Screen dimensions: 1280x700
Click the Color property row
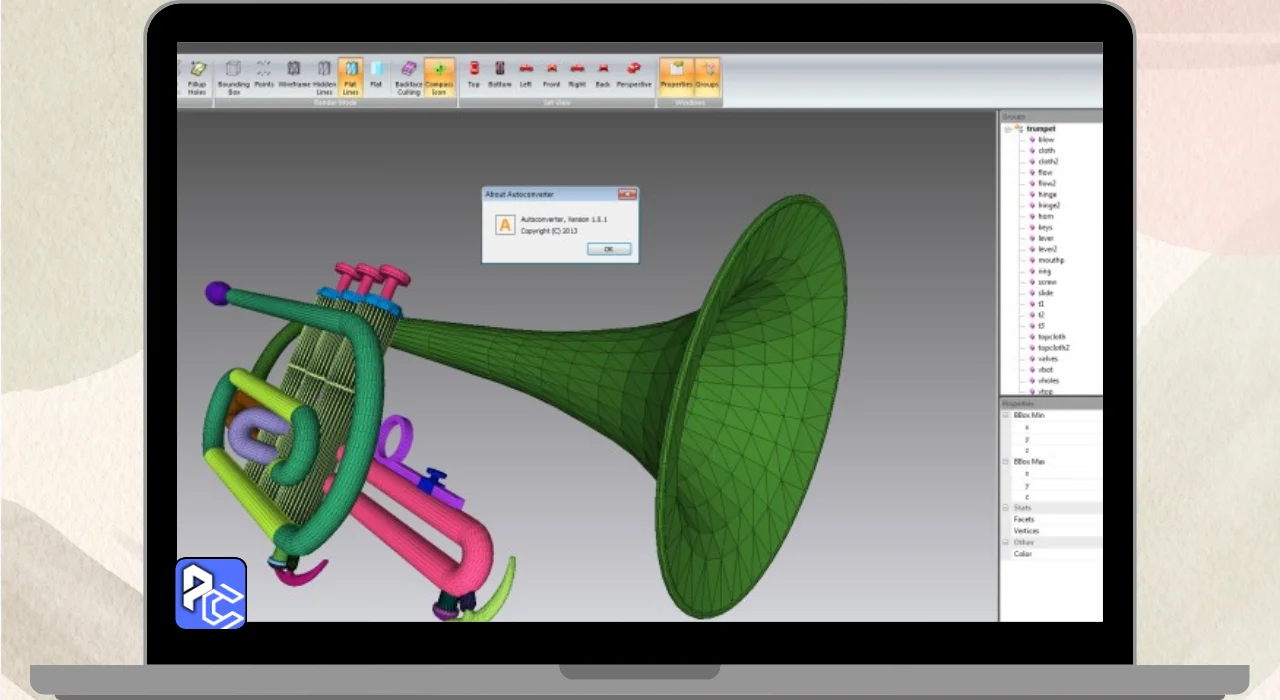pyautogui.click(x=1023, y=554)
